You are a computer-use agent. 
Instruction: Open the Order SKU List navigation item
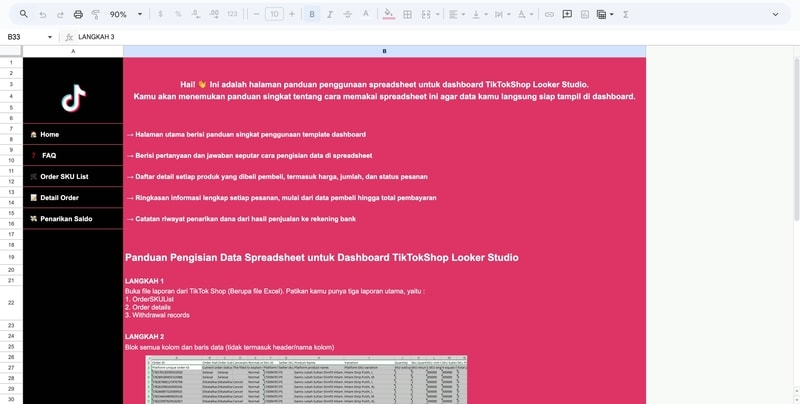pyautogui.click(x=64, y=176)
